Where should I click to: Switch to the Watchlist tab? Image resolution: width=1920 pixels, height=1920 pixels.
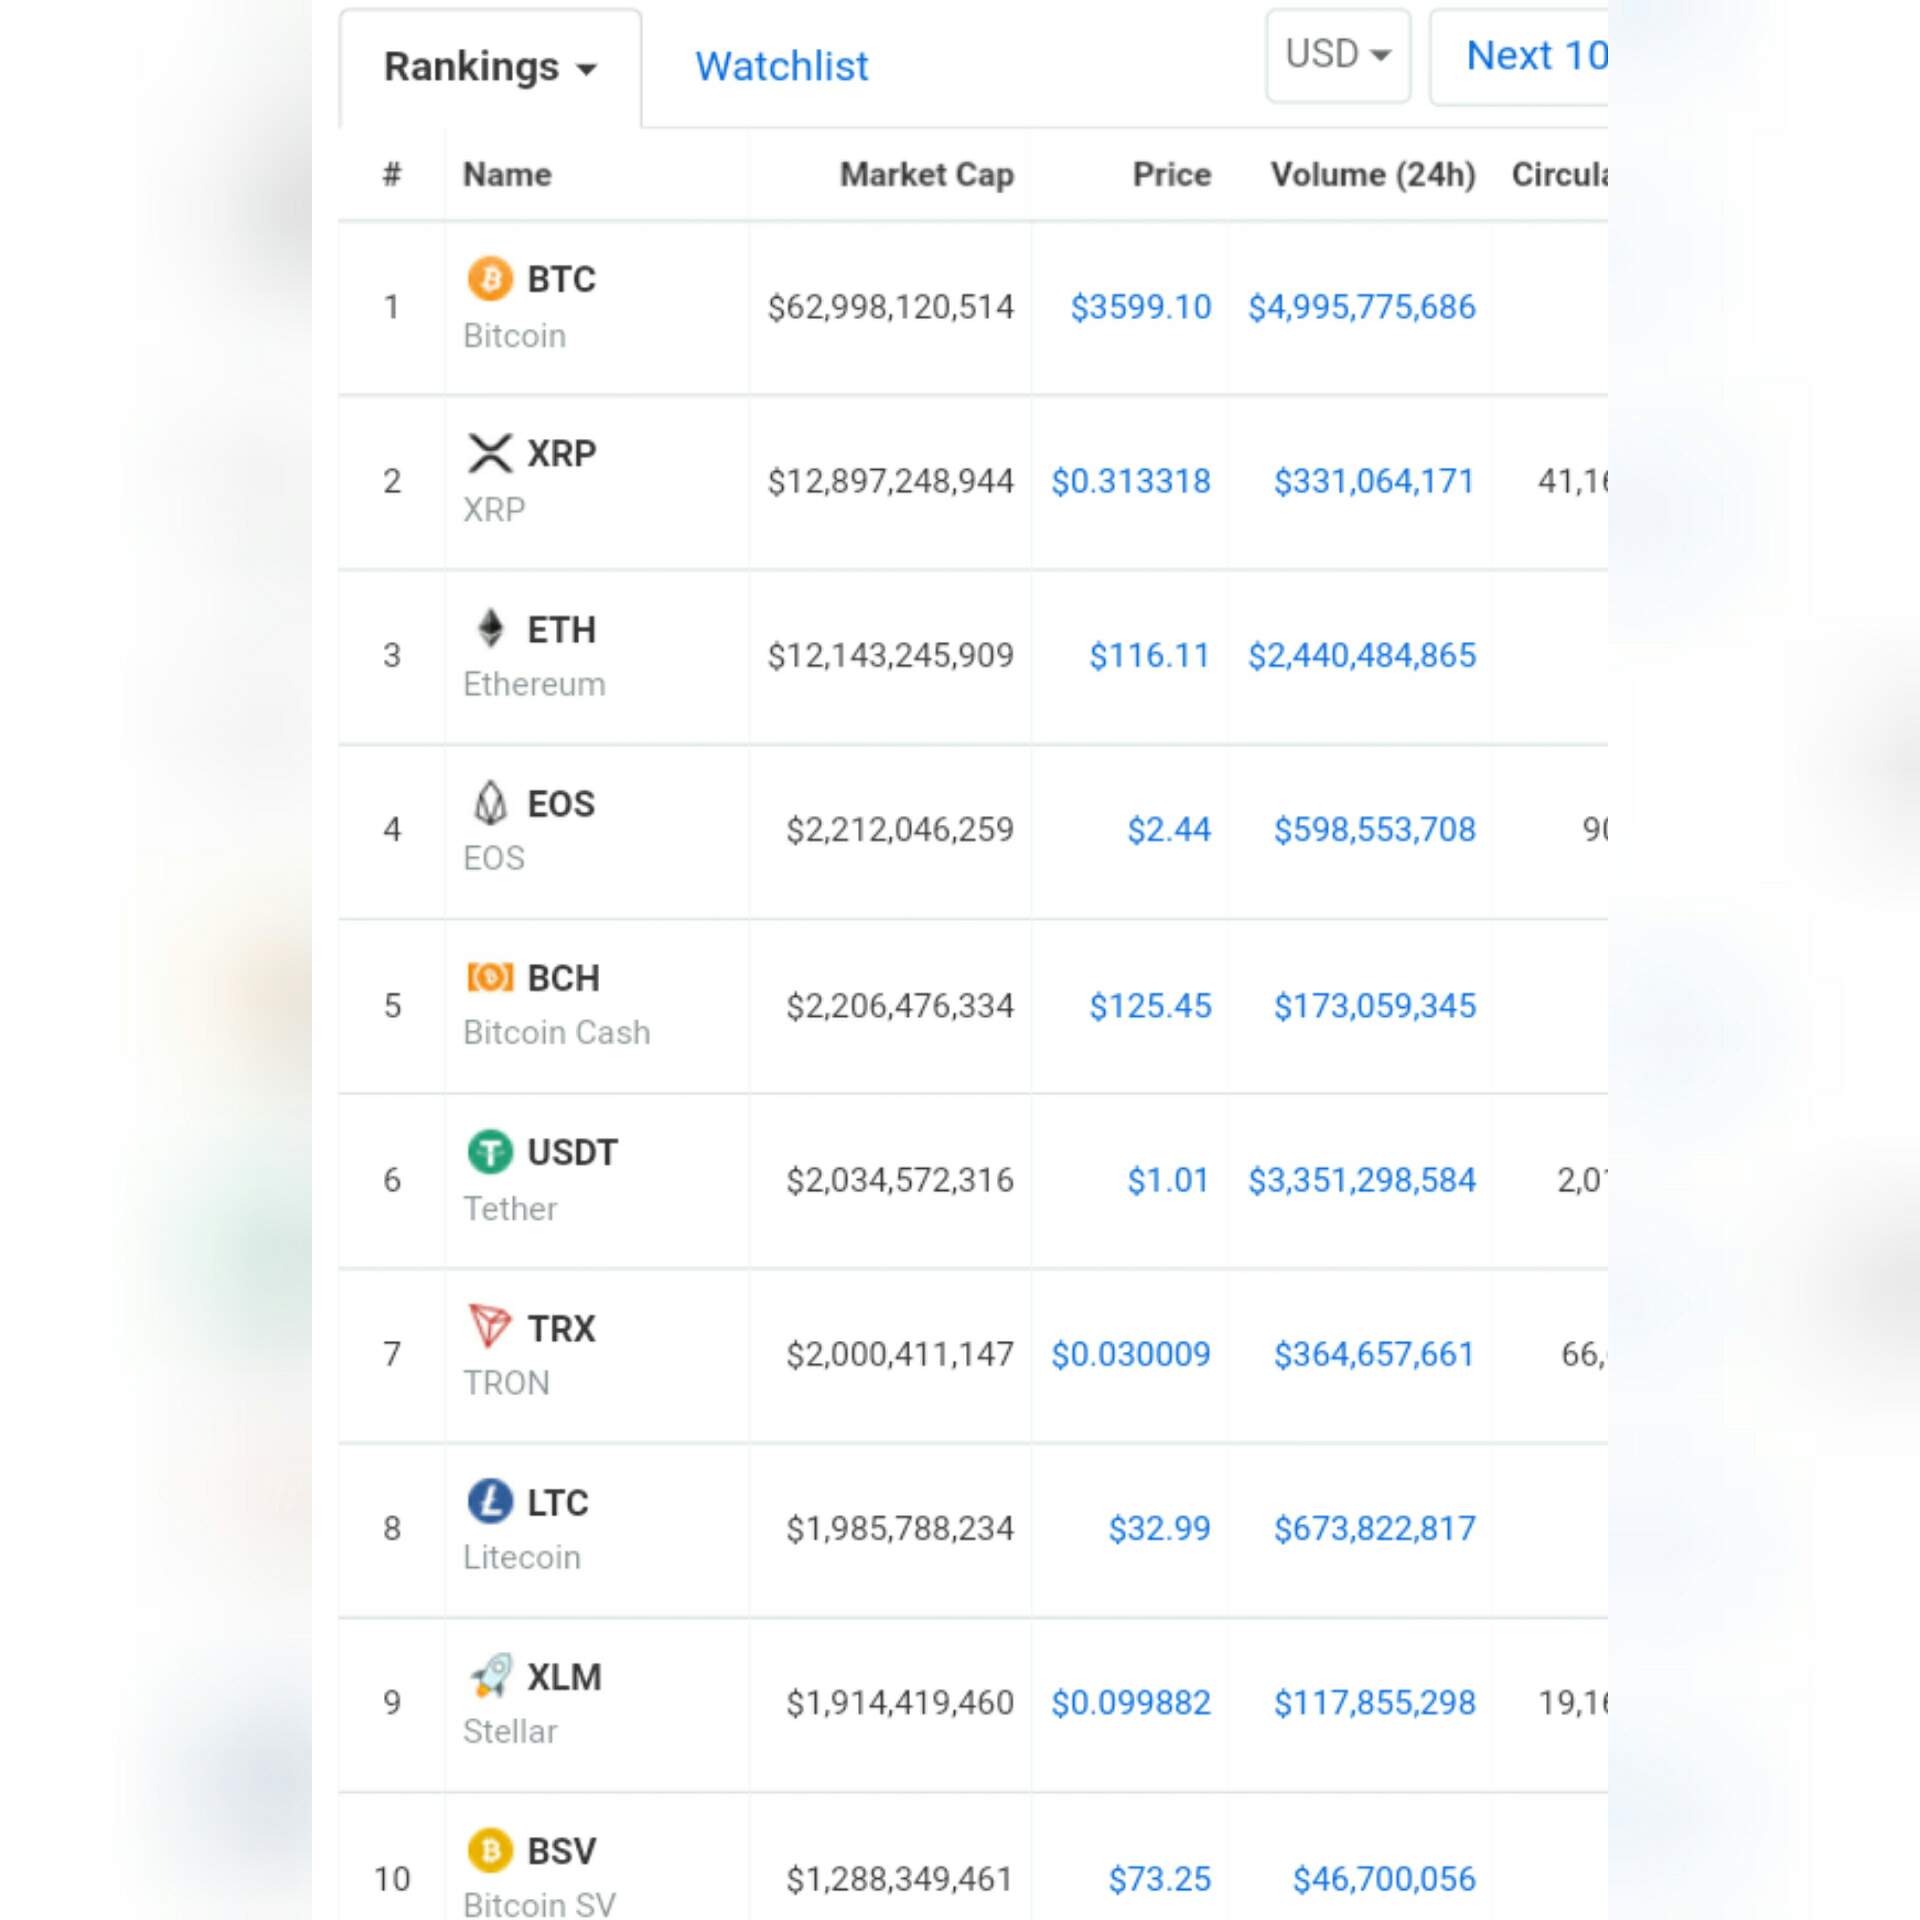(780, 67)
